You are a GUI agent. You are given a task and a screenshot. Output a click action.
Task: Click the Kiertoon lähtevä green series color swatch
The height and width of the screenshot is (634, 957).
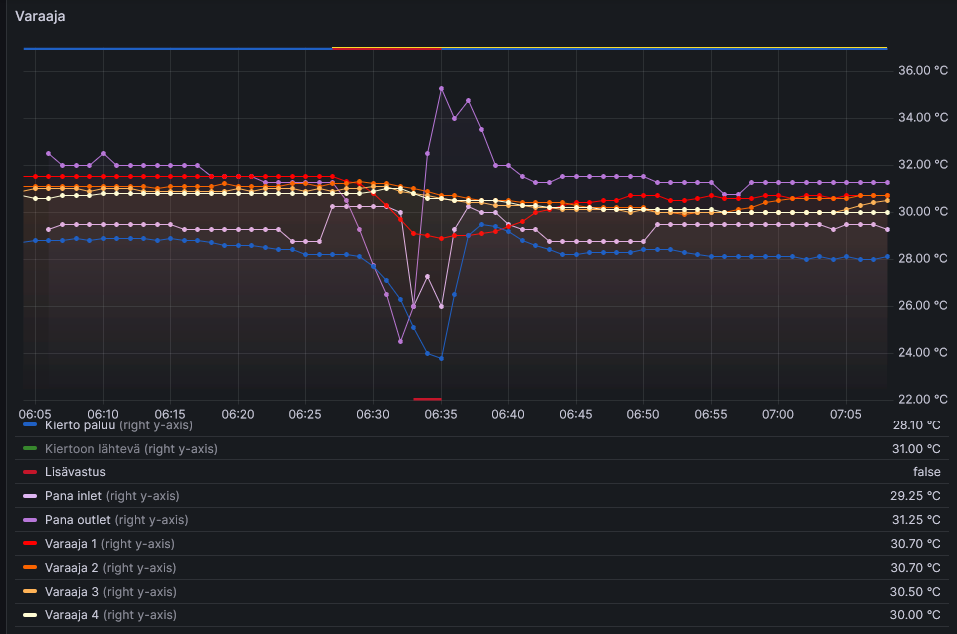click(x=30, y=449)
